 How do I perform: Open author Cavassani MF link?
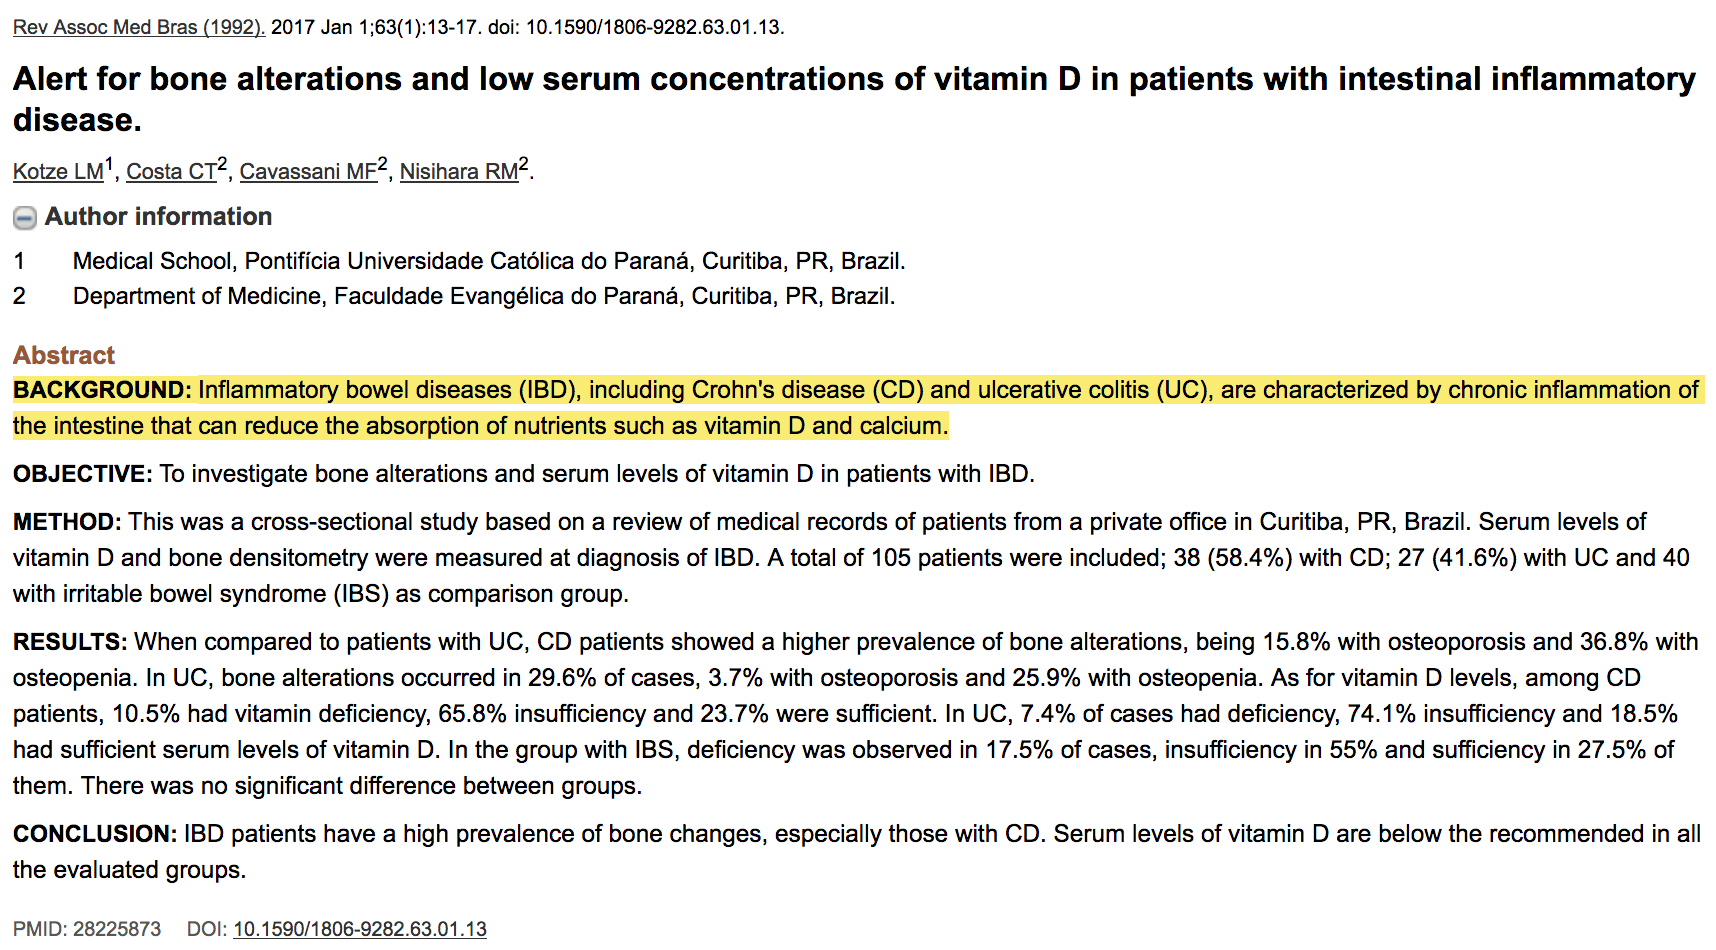pyautogui.click(x=309, y=171)
